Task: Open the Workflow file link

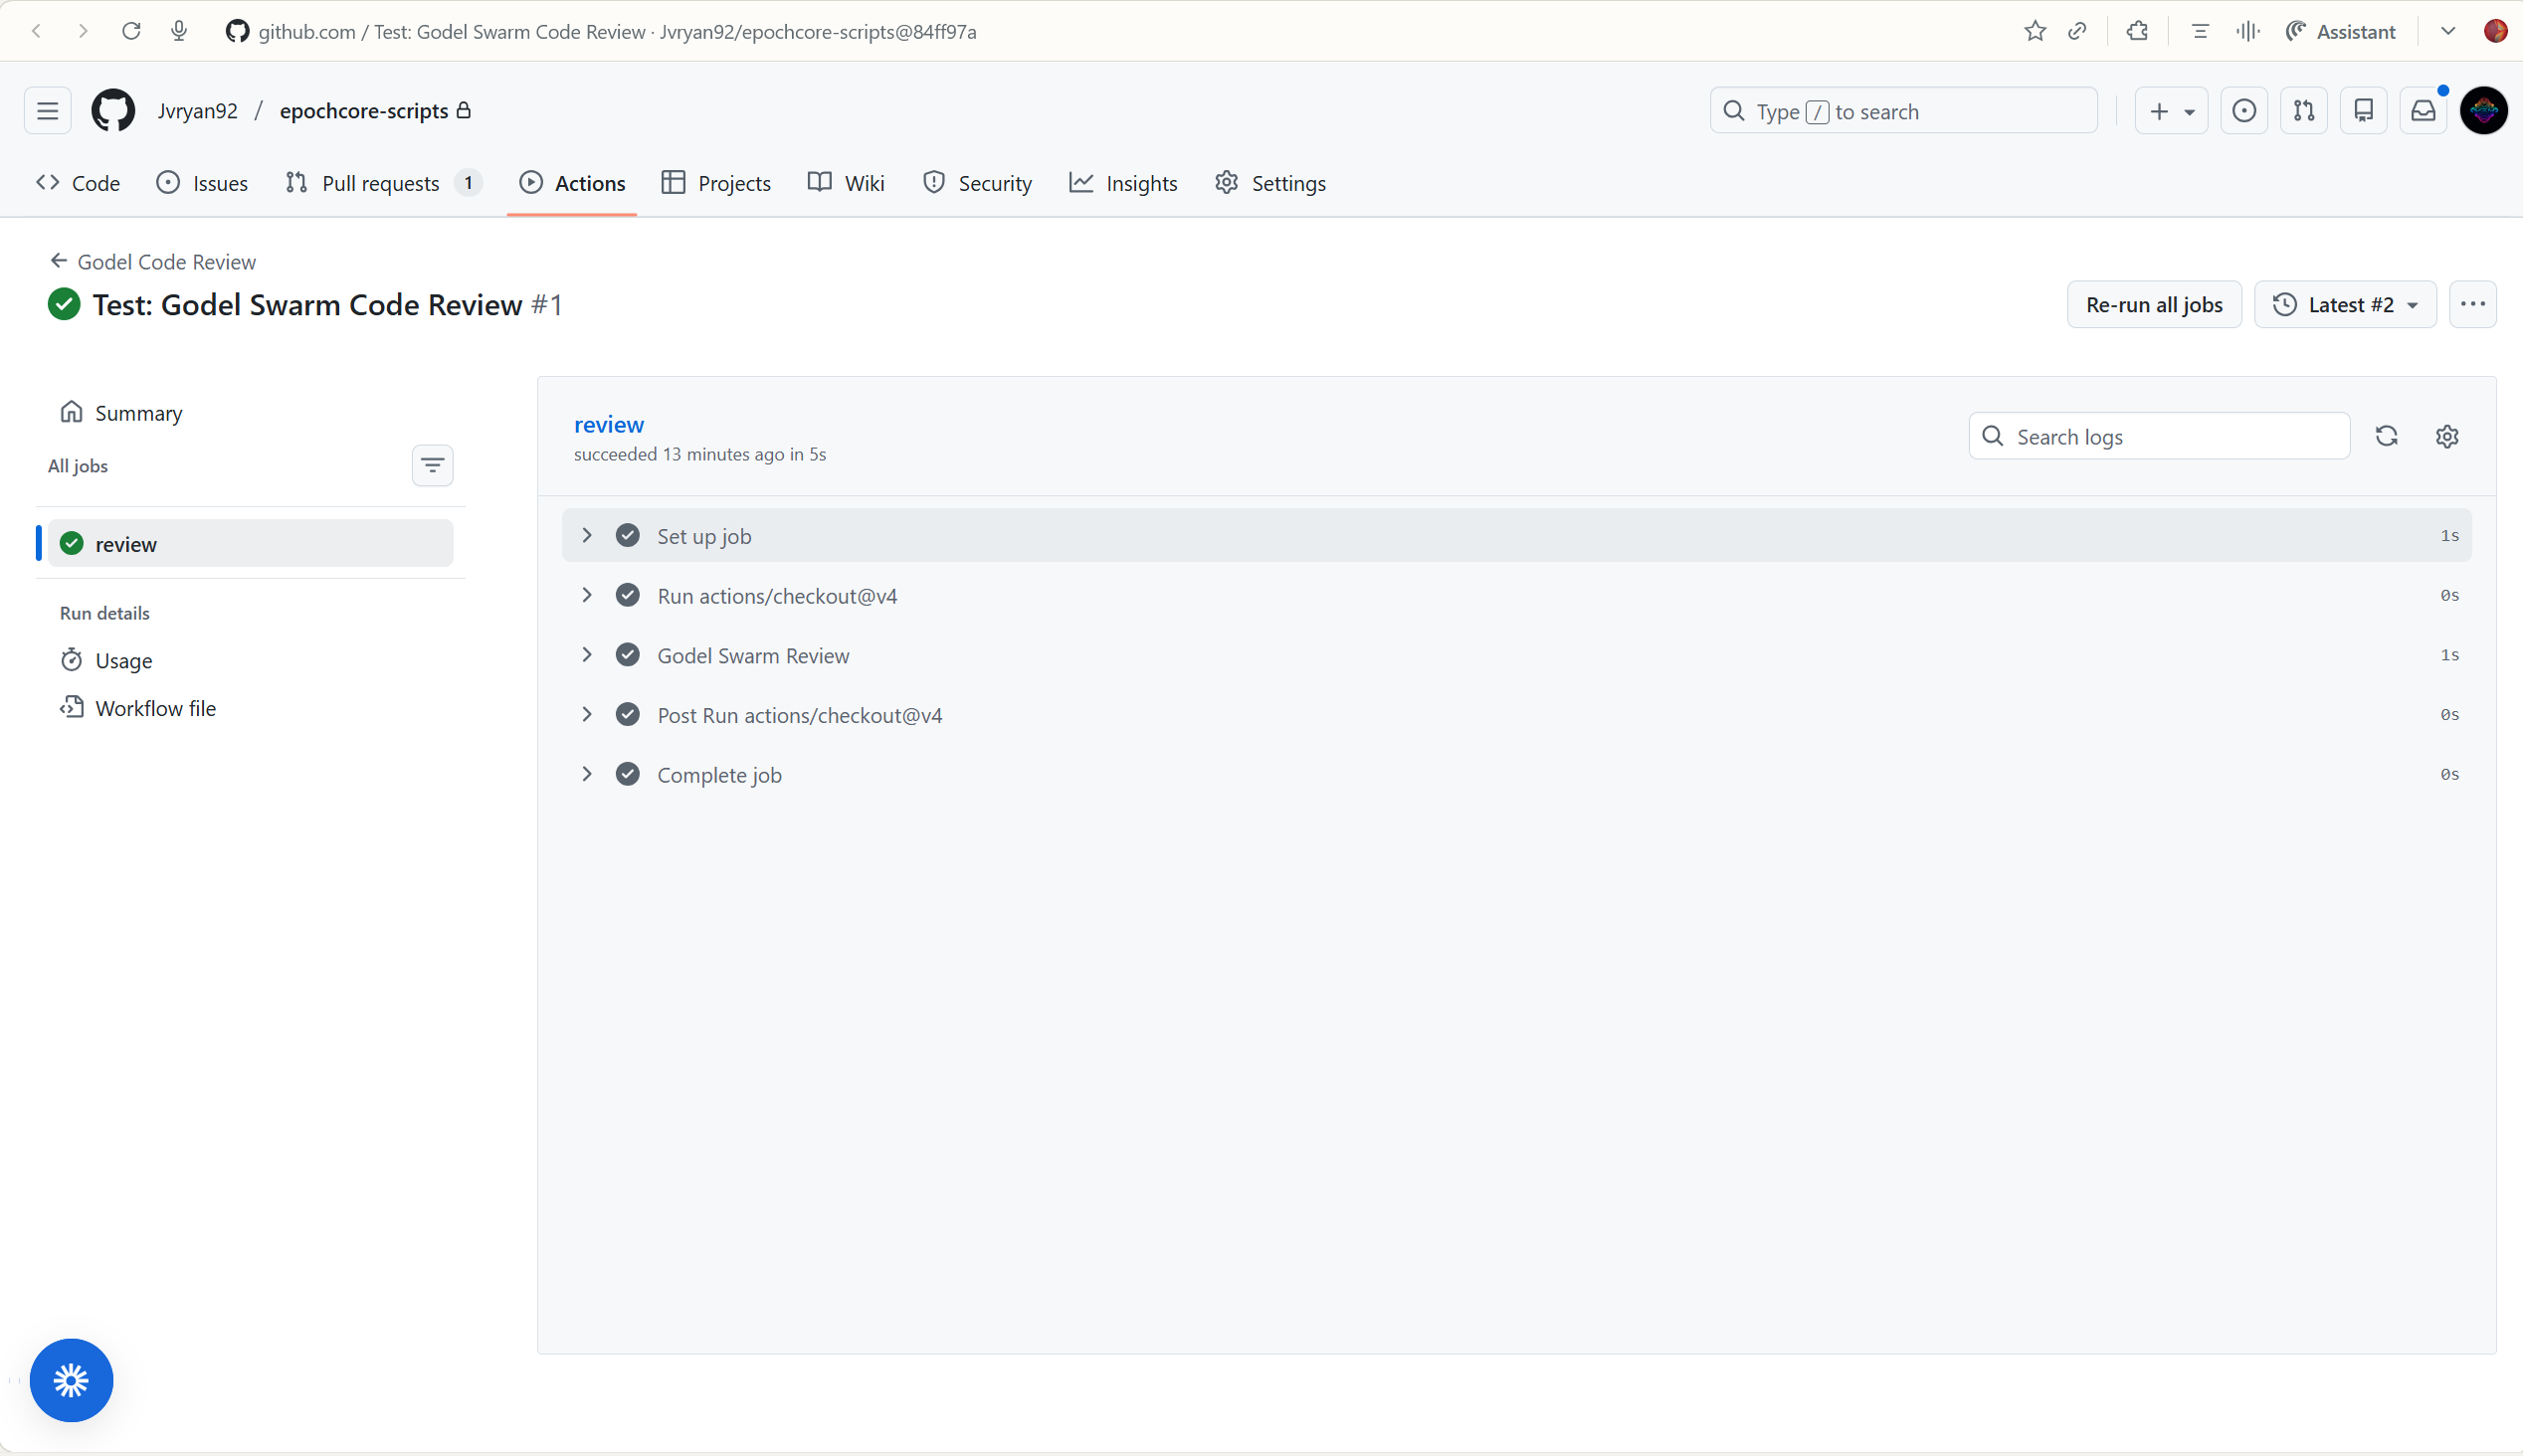Action: pyautogui.click(x=155, y=707)
